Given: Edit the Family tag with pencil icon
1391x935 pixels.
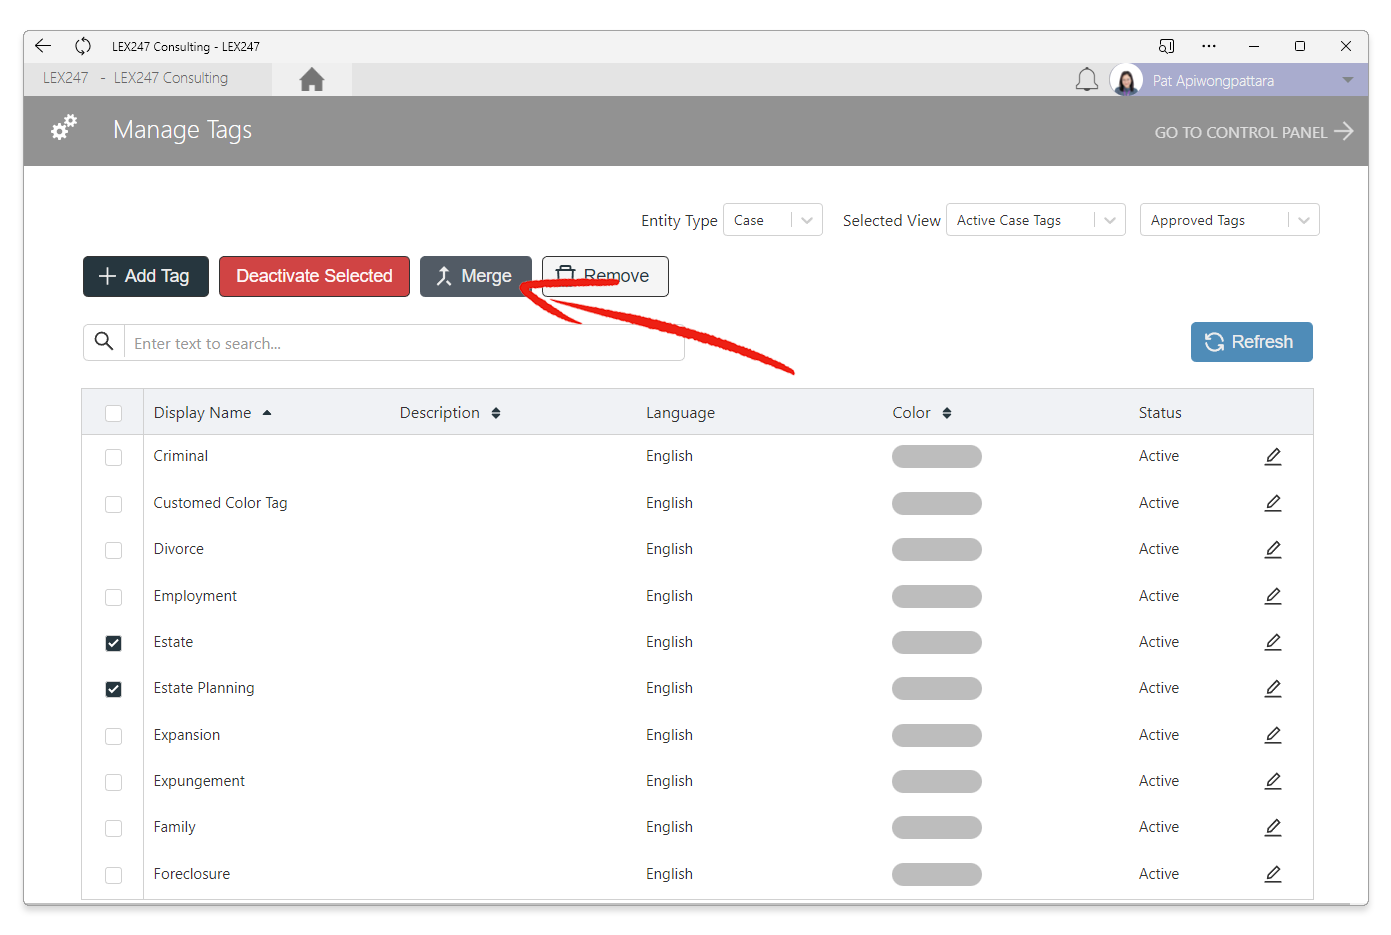Looking at the screenshot, I should pos(1273,827).
